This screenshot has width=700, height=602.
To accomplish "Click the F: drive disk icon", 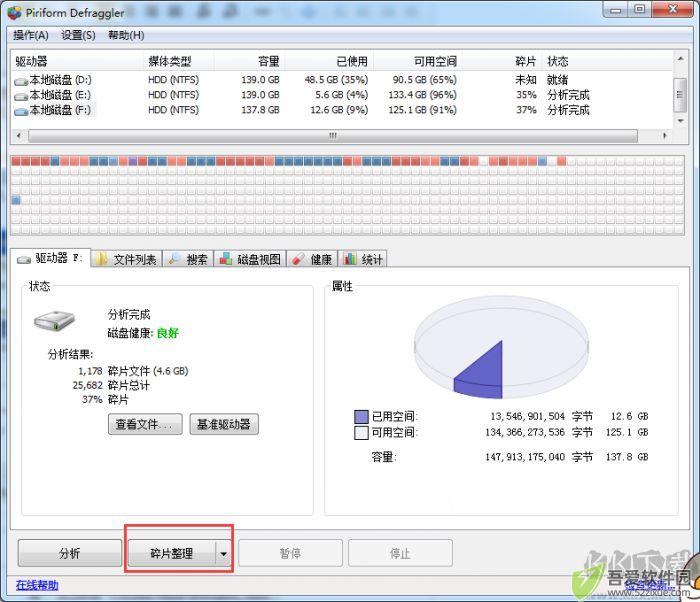I will tap(21, 111).
